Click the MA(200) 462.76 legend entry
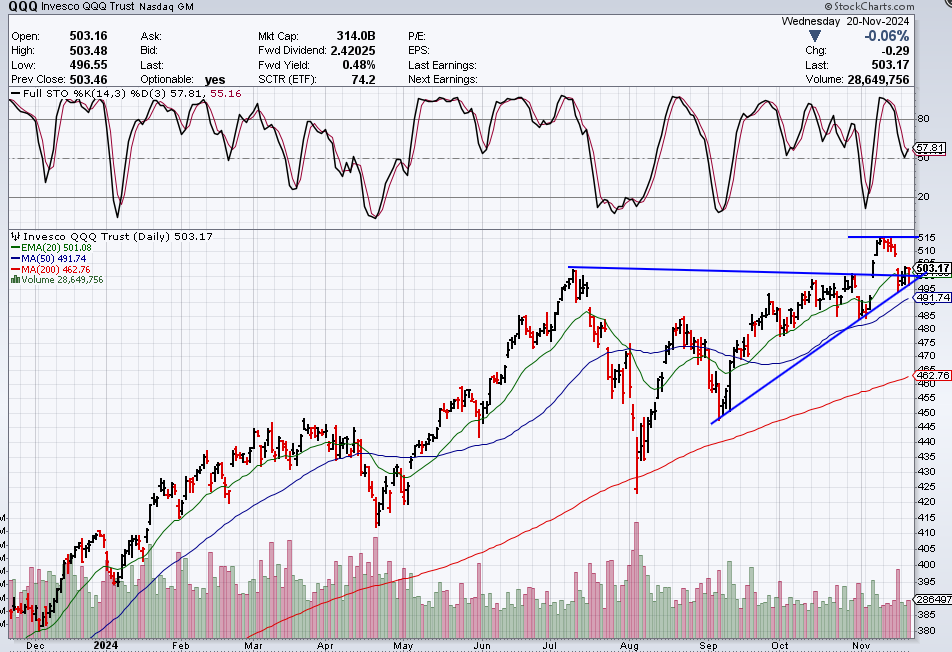This screenshot has width=952, height=652. 51,270
